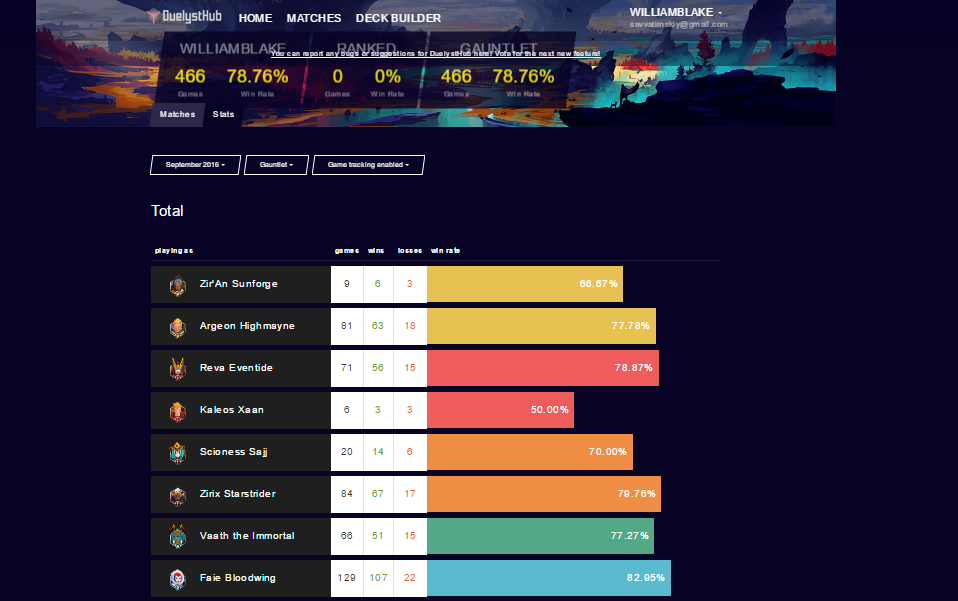Click the Total section heading
The width and height of the screenshot is (958, 601).
[x=167, y=211]
